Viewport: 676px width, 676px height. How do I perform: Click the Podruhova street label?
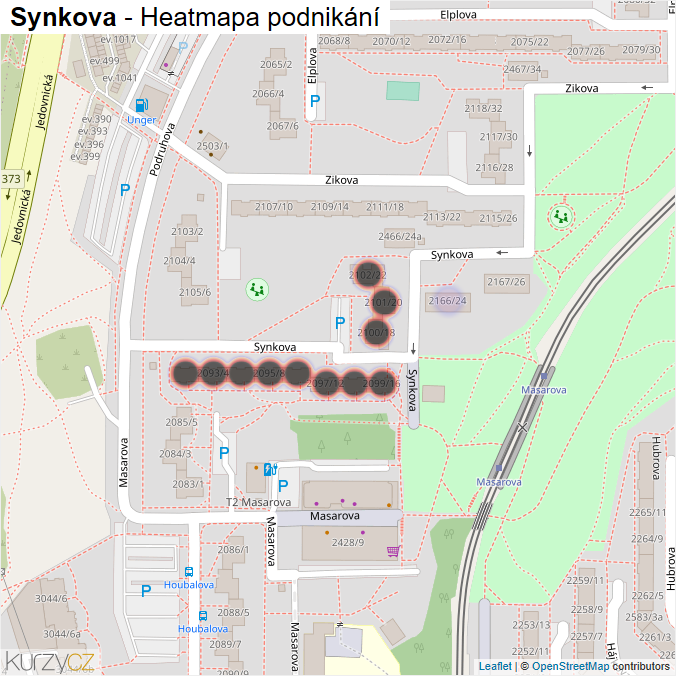pyautogui.click(x=162, y=149)
